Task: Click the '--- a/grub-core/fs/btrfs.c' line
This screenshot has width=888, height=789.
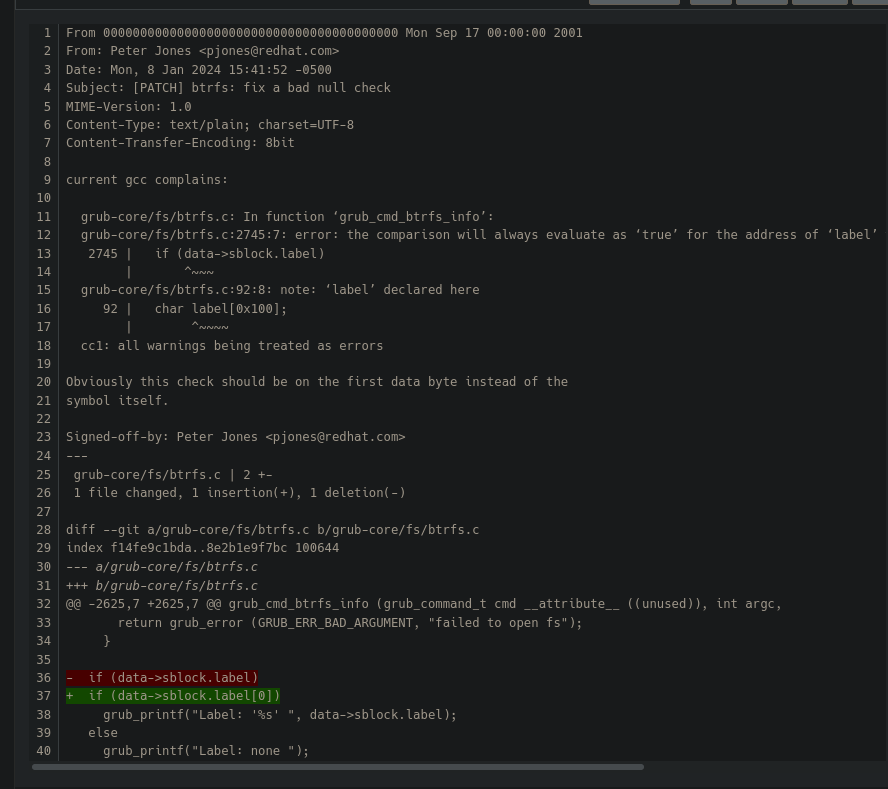Action: [161, 567]
